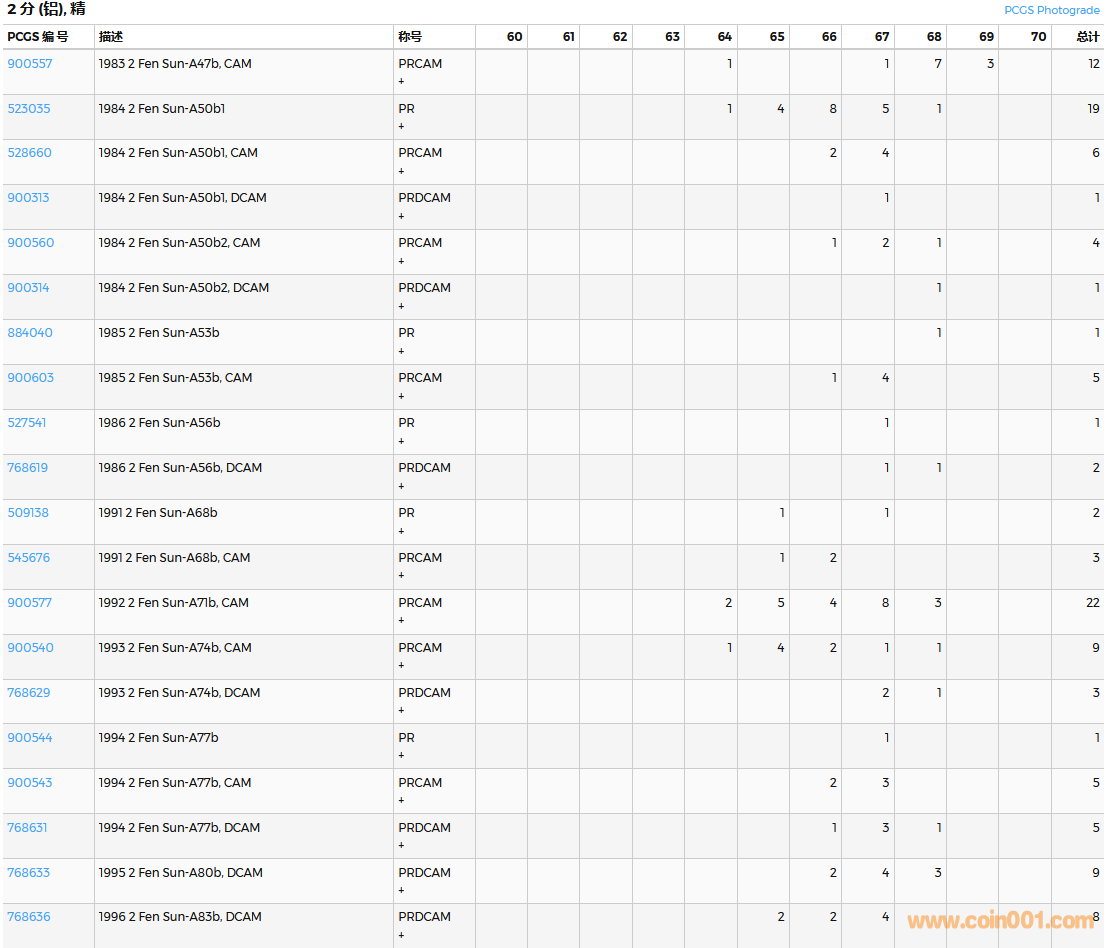Click the grade 70 column header
The height and width of the screenshot is (948, 1107).
tap(1038, 37)
